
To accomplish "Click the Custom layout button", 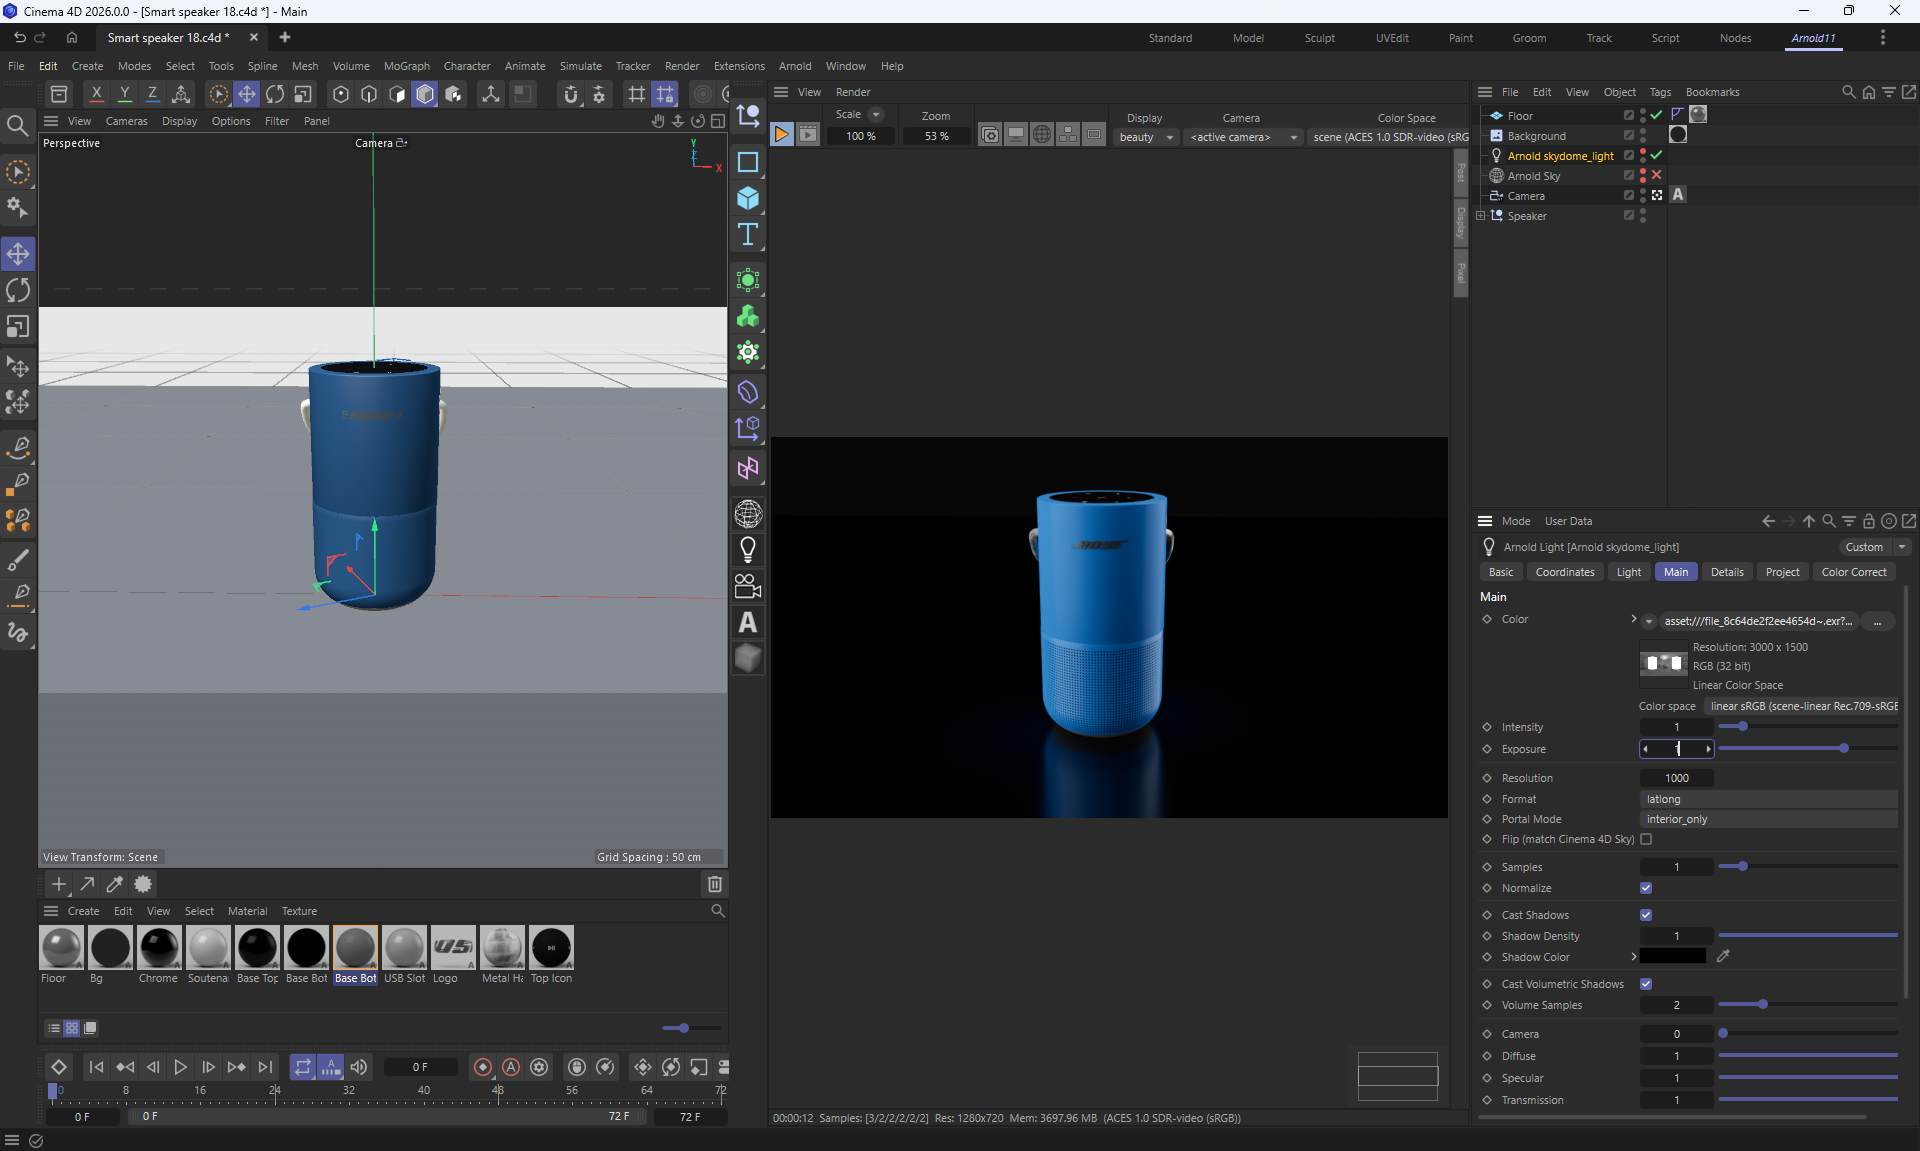I will tap(1864, 547).
